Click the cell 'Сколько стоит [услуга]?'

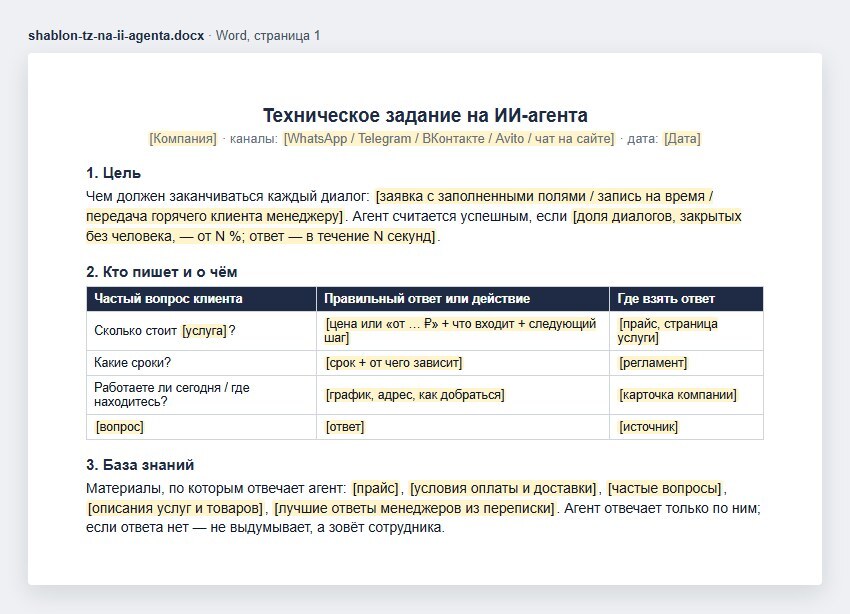(x=201, y=331)
